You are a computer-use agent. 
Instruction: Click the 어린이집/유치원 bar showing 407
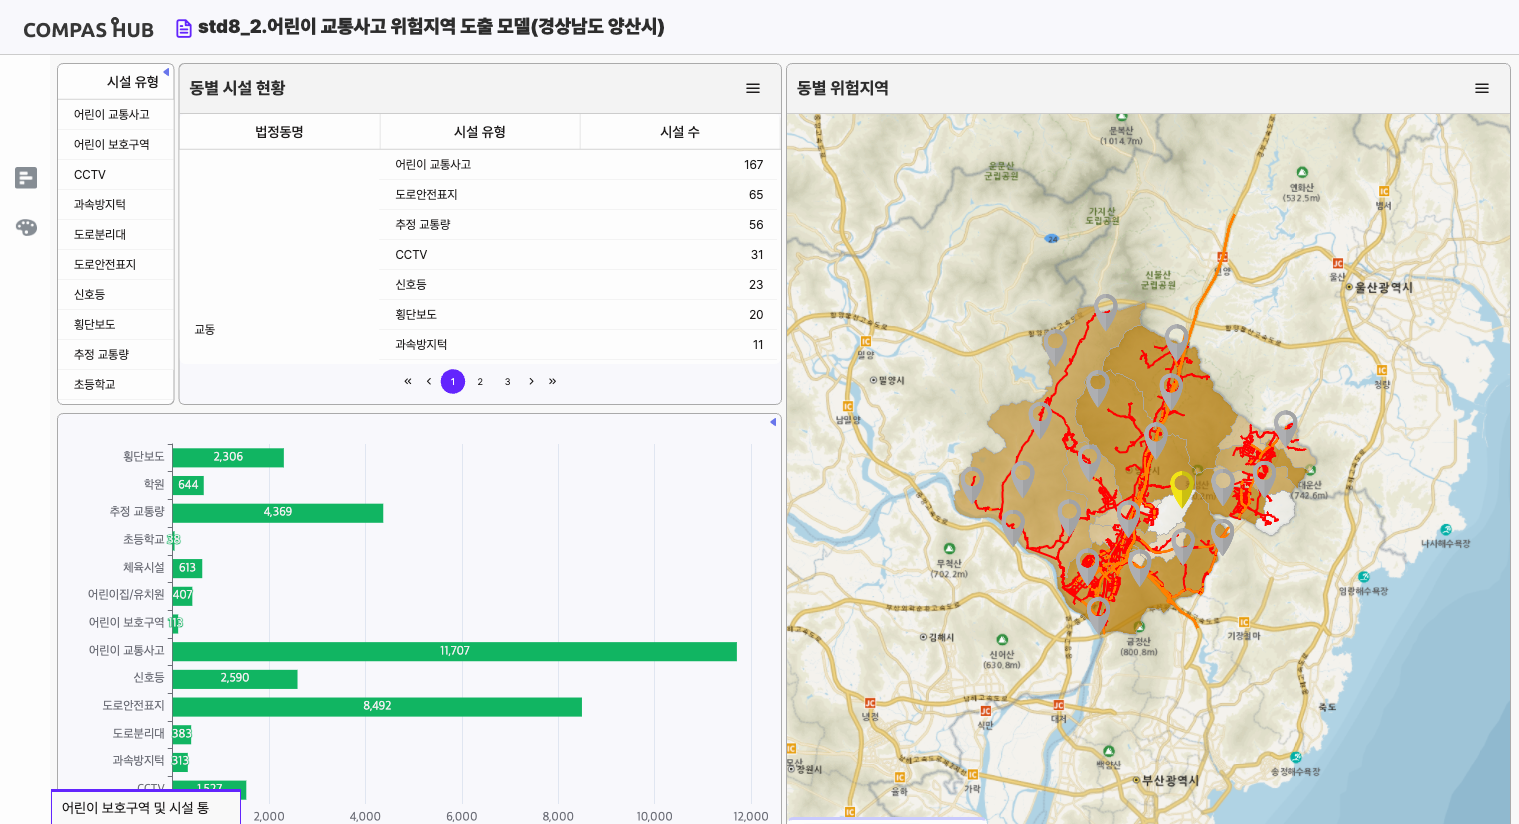(x=182, y=595)
